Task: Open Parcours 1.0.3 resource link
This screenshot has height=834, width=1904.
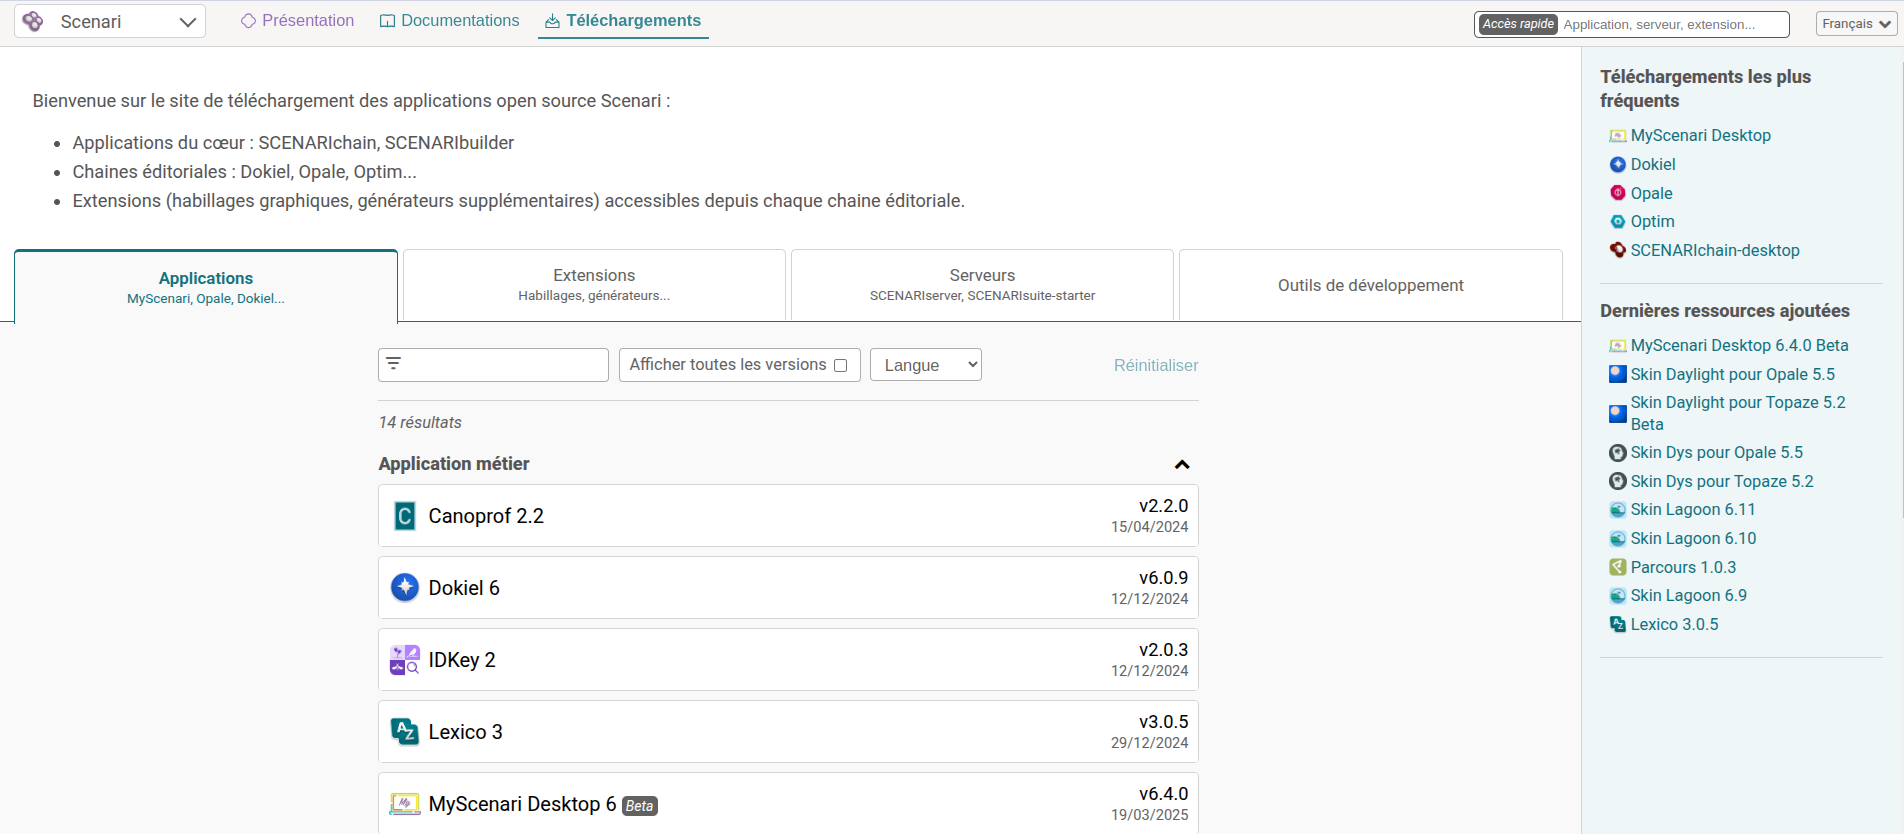Action: [x=1683, y=567]
